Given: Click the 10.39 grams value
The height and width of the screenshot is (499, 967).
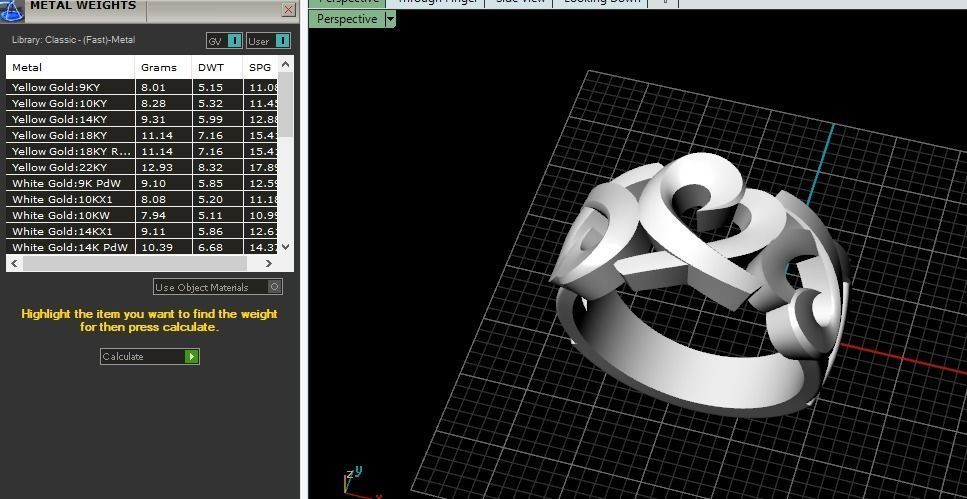Looking at the screenshot, I should pyautogui.click(x=157, y=247).
